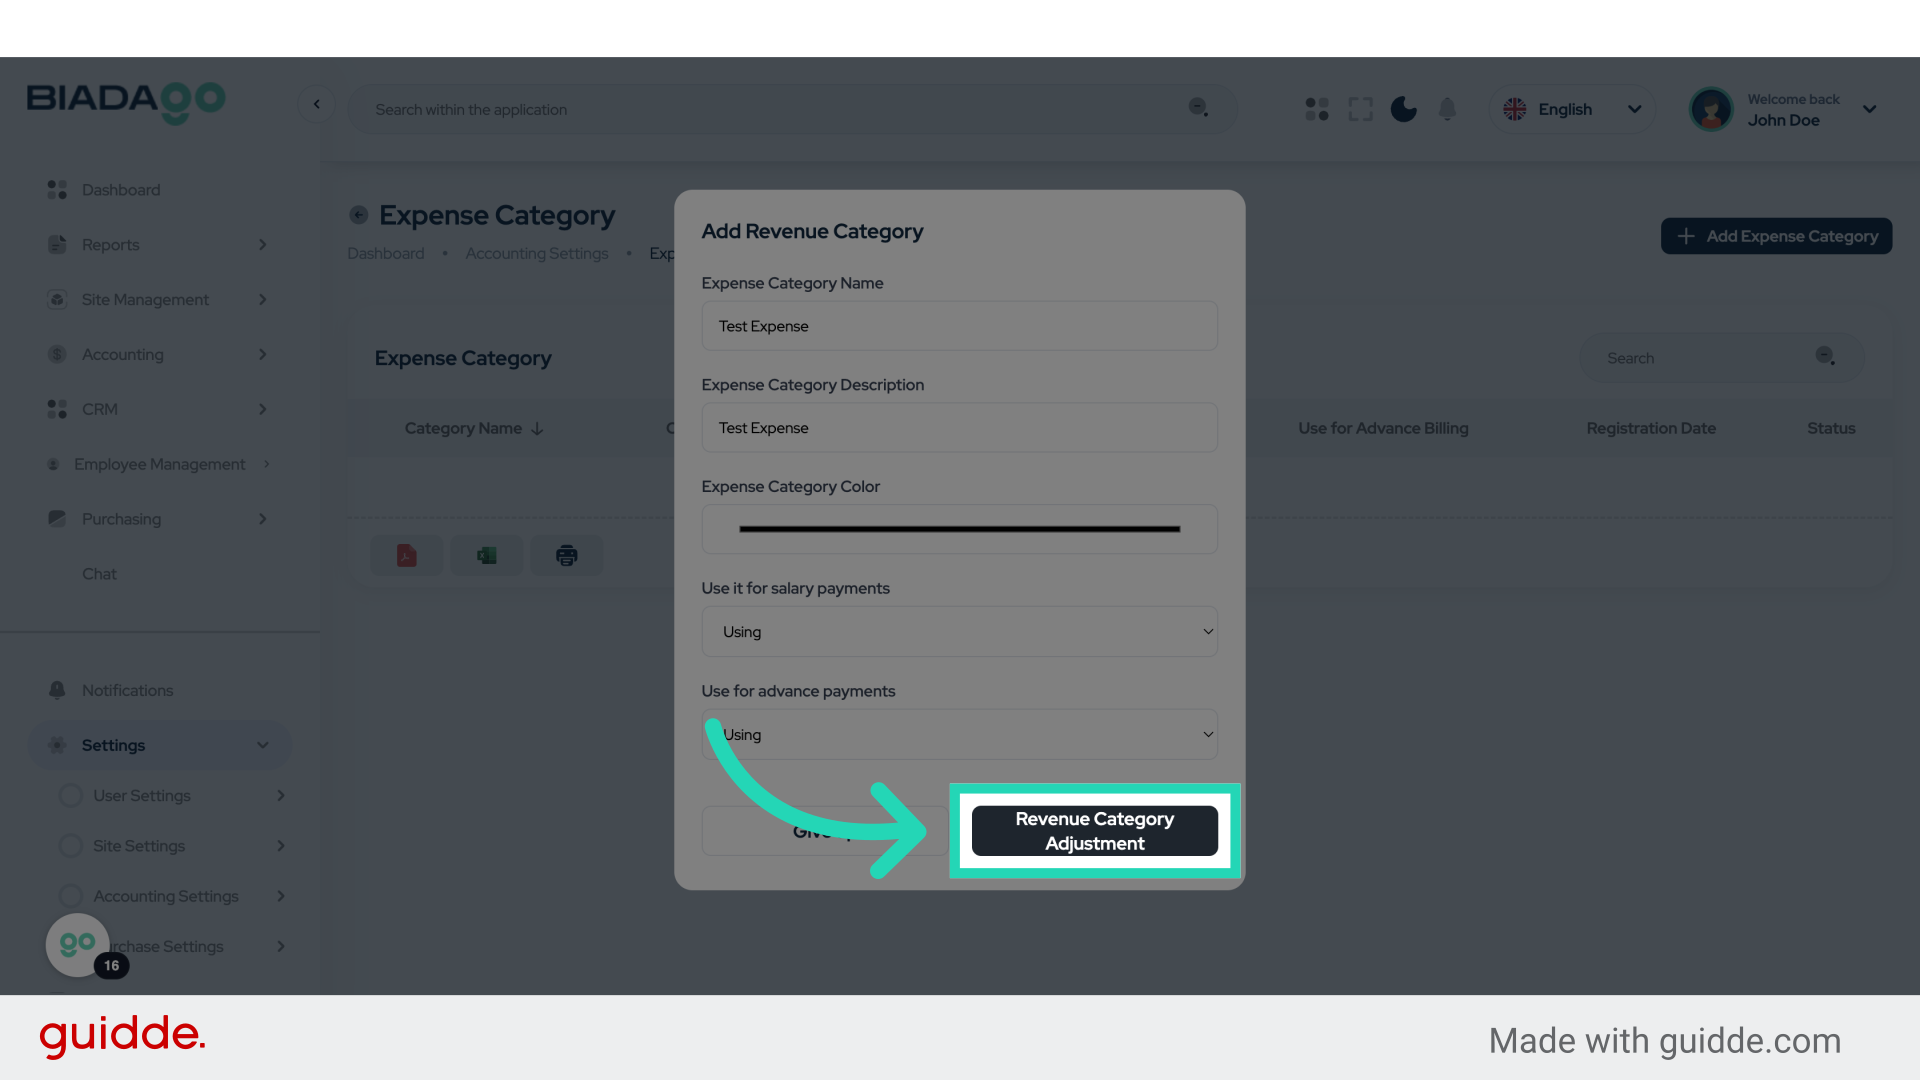The height and width of the screenshot is (1080, 1920).
Task: Expand the Reports sidebar section
Action: point(160,244)
